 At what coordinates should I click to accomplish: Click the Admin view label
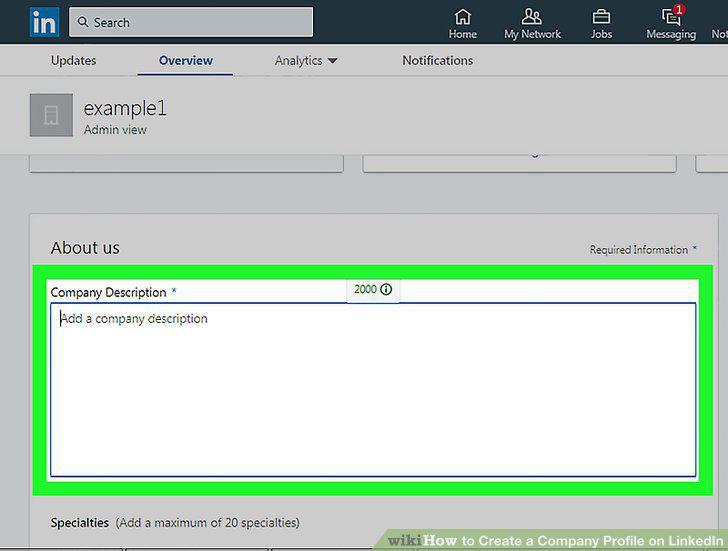coord(115,130)
